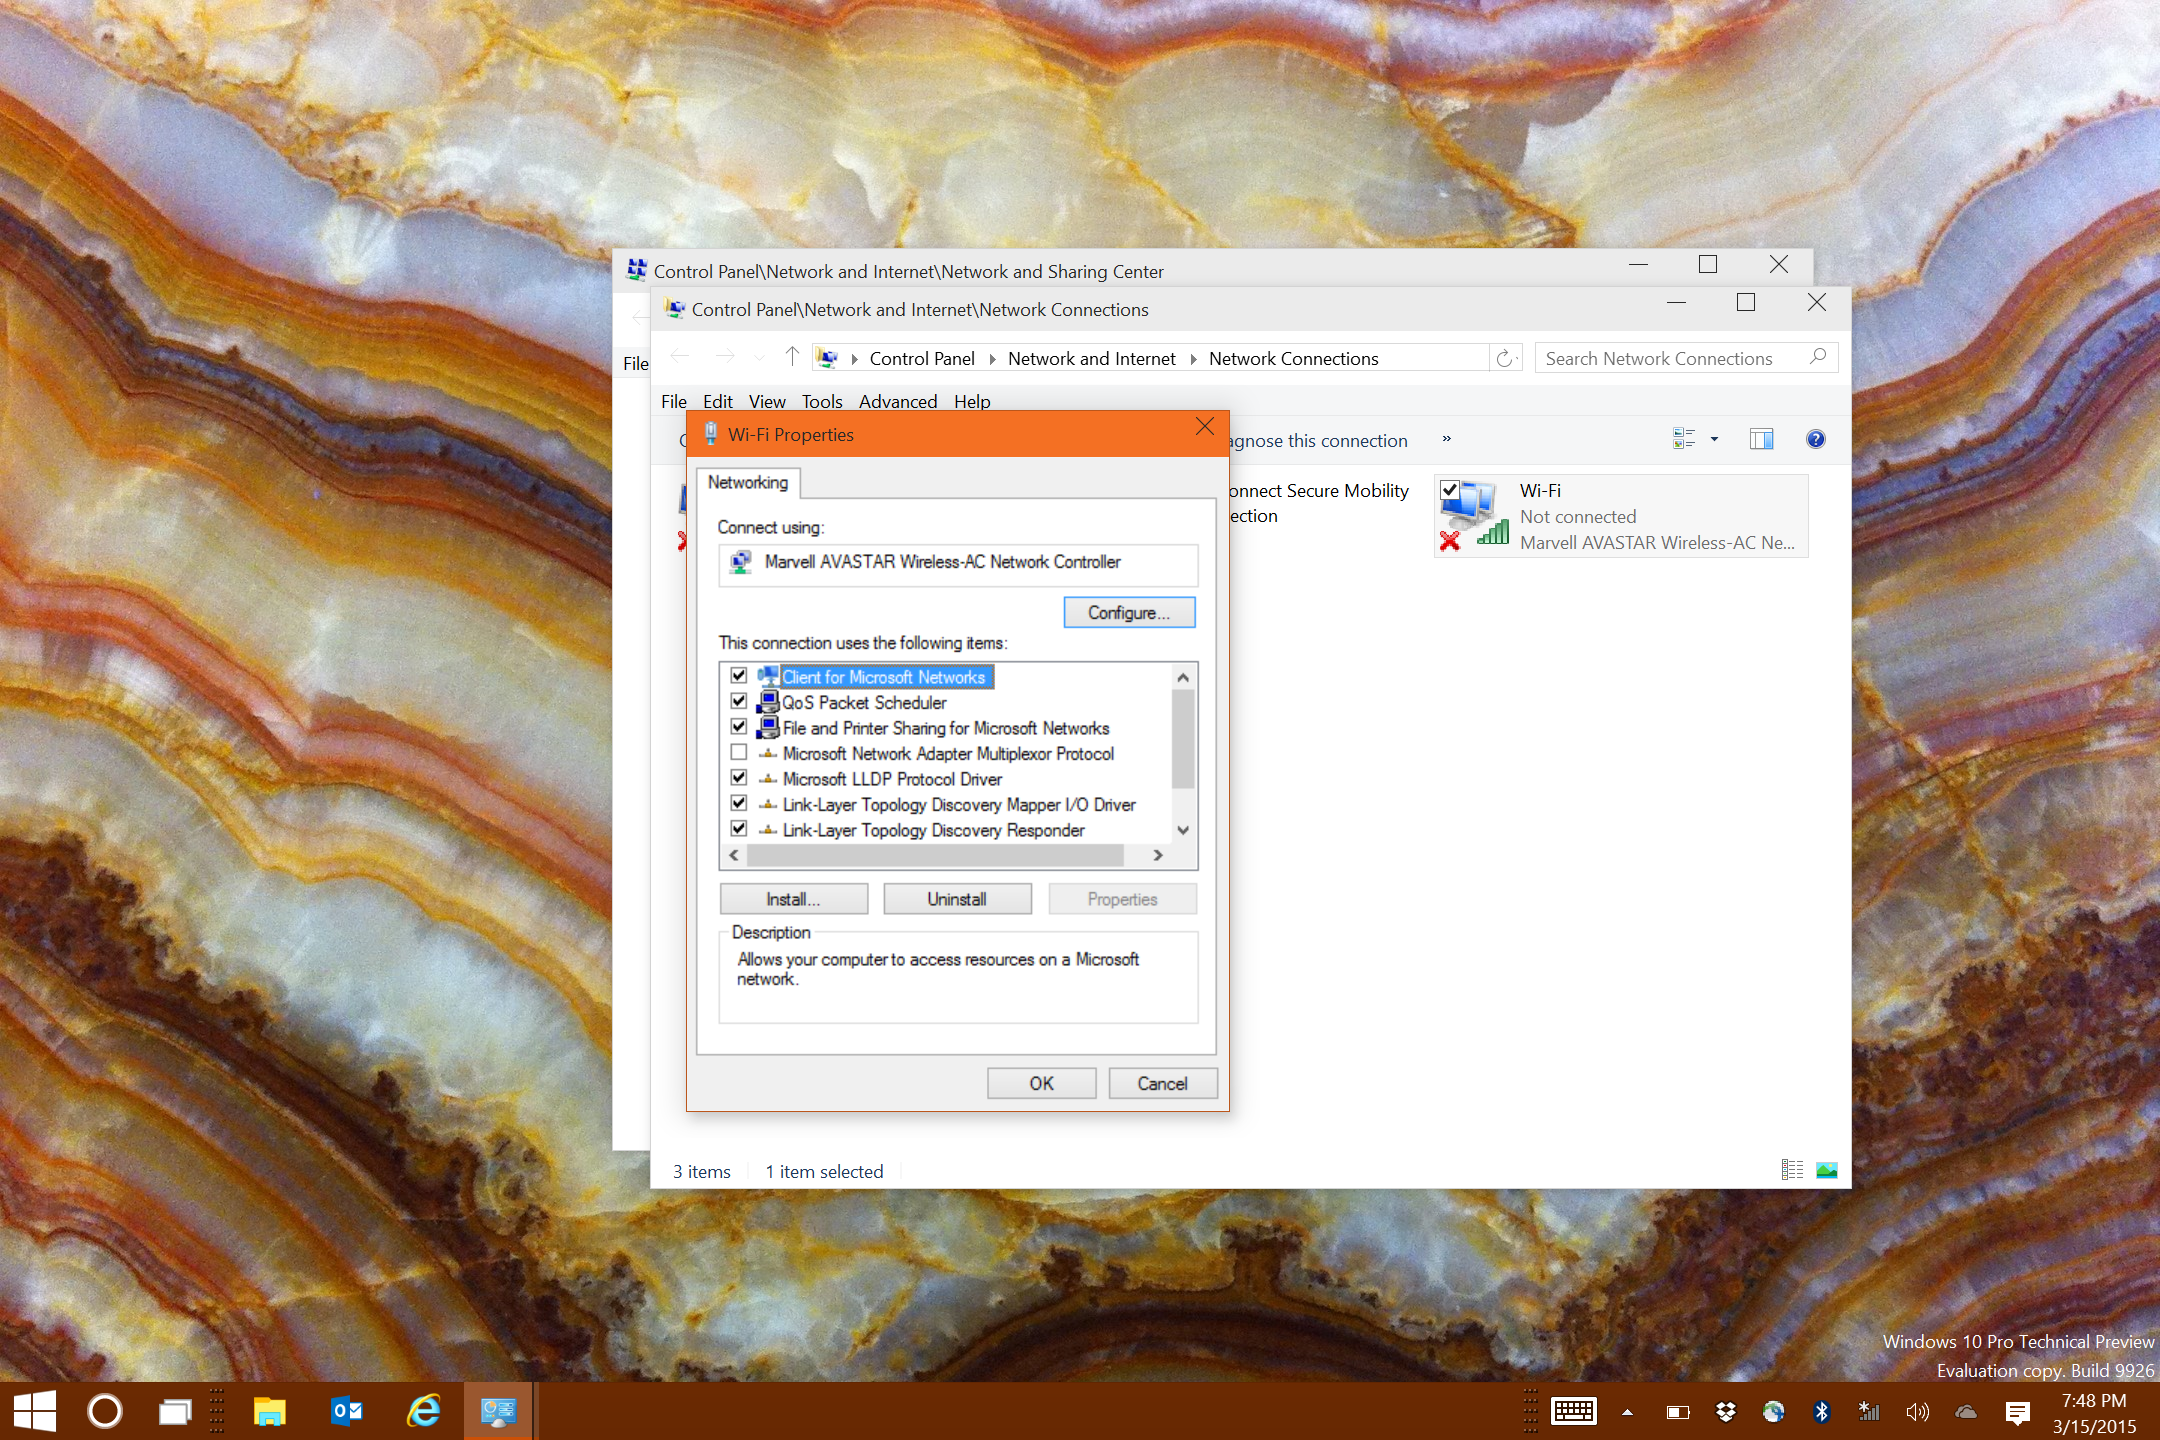Launch Internet Explorer from the taskbar

424,1411
